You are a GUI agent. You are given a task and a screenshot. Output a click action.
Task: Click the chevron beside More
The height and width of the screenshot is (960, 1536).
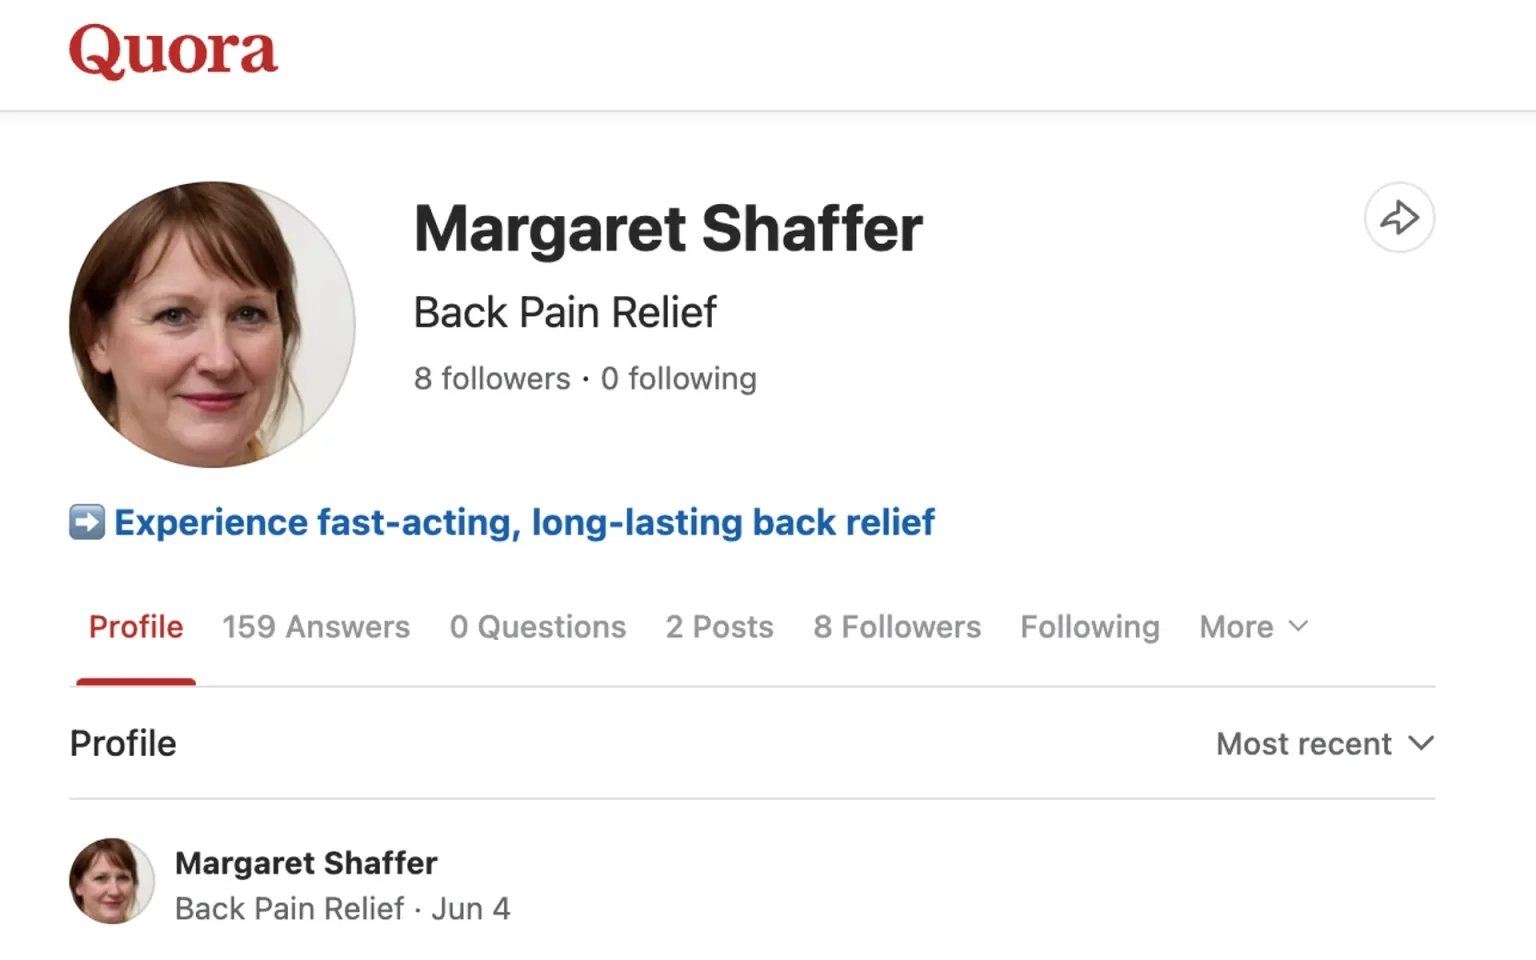coord(1298,627)
